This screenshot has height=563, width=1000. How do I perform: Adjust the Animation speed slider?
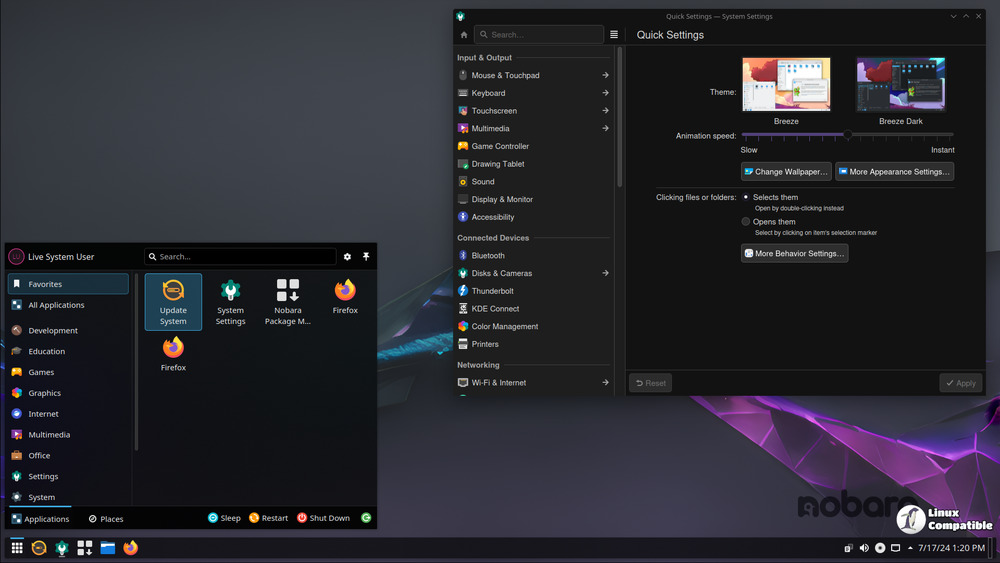pyautogui.click(x=848, y=135)
